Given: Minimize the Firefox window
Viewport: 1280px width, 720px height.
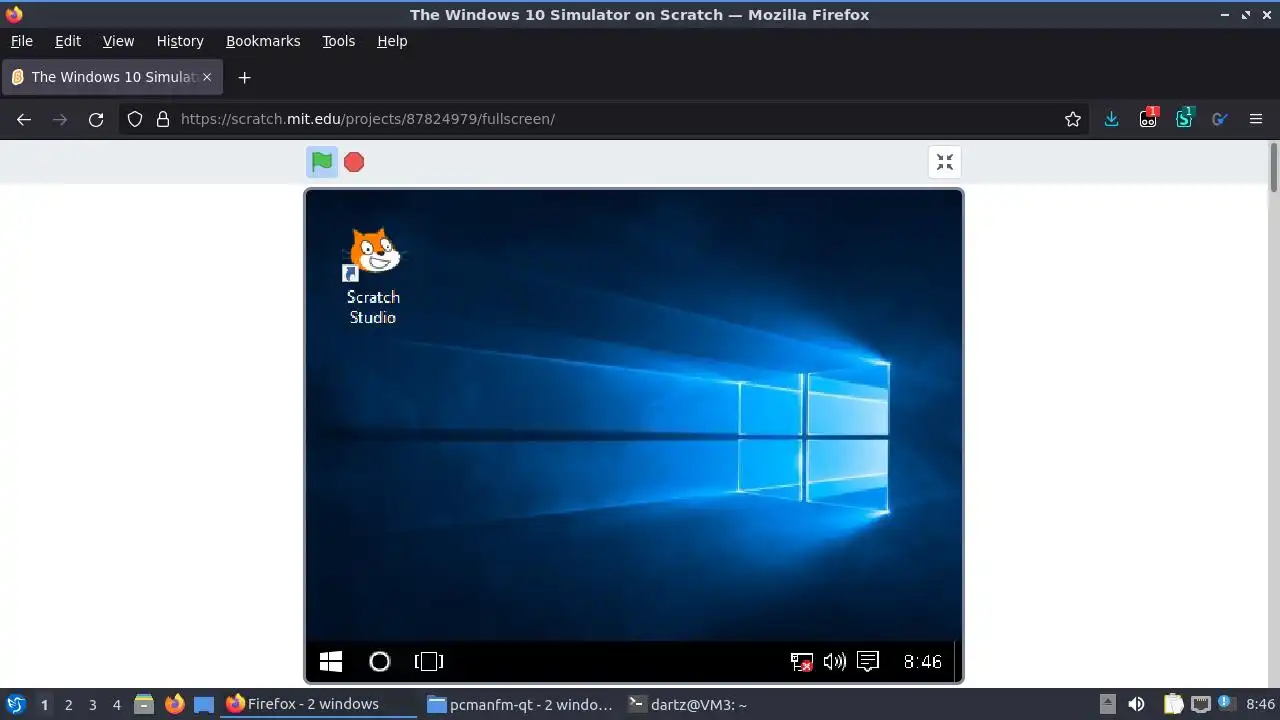Looking at the screenshot, I should [x=1225, y=15].
